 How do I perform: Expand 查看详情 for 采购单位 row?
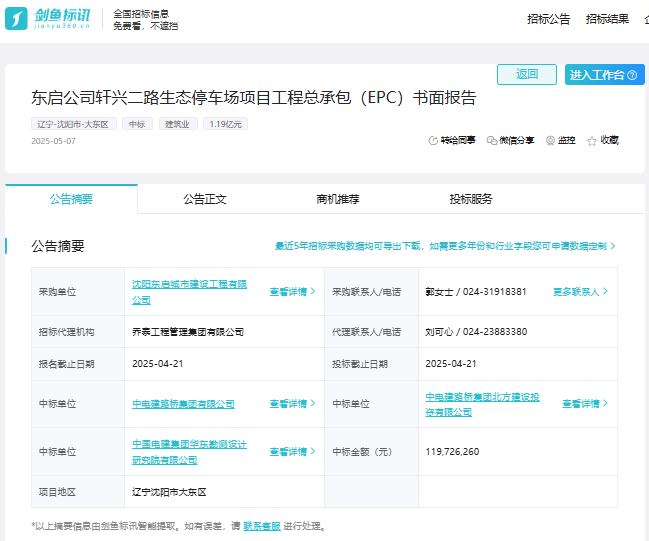click(292, 292)
